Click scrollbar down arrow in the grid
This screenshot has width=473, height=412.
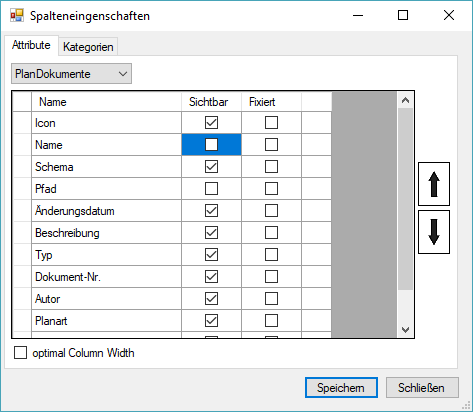pos(405,330)
